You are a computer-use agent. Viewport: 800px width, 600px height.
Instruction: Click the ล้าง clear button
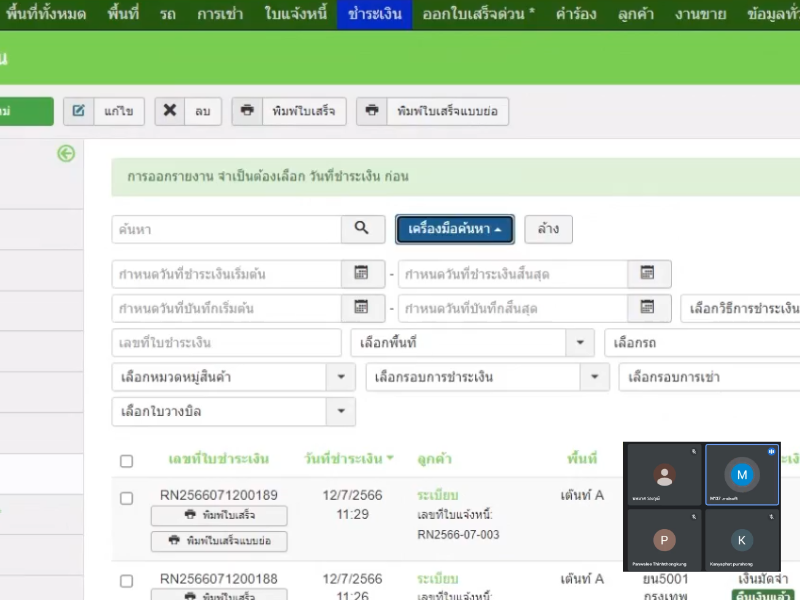coord(548,229)
